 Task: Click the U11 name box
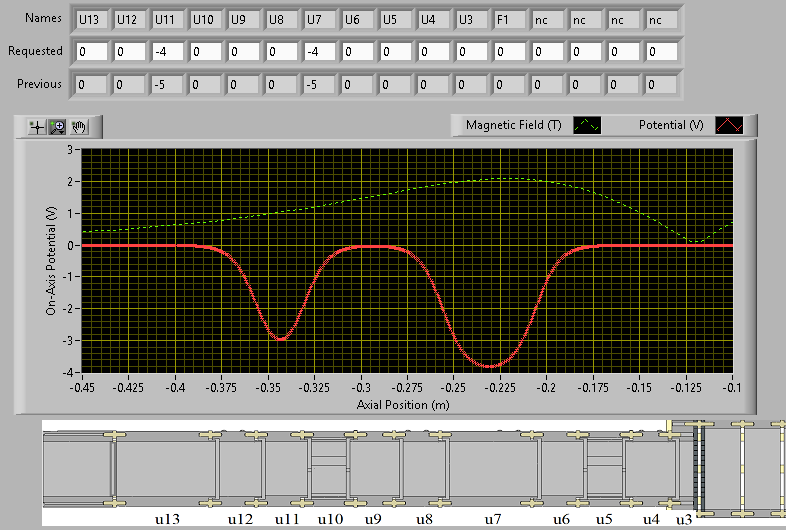168,20
